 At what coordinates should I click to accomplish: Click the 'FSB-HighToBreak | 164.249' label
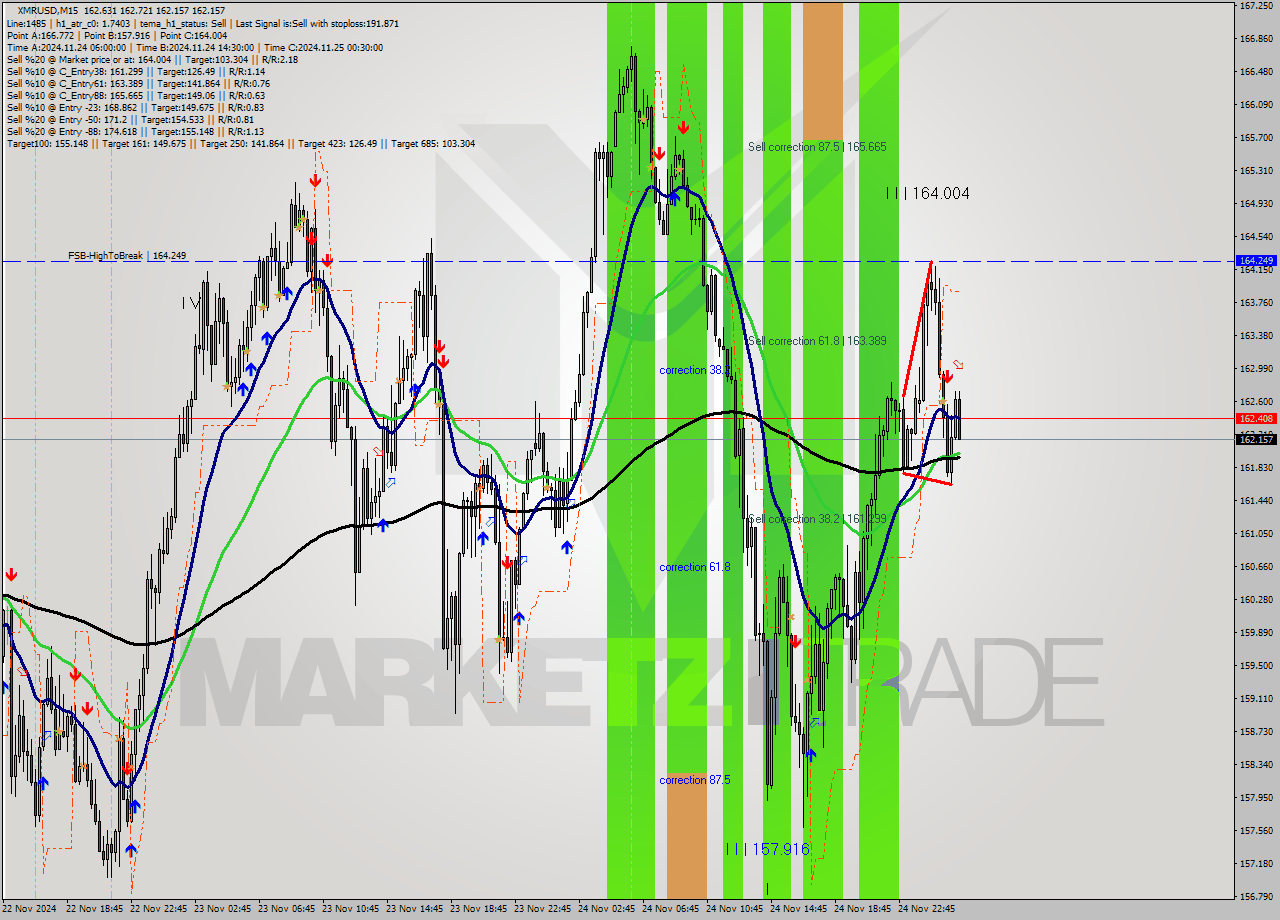127,256
